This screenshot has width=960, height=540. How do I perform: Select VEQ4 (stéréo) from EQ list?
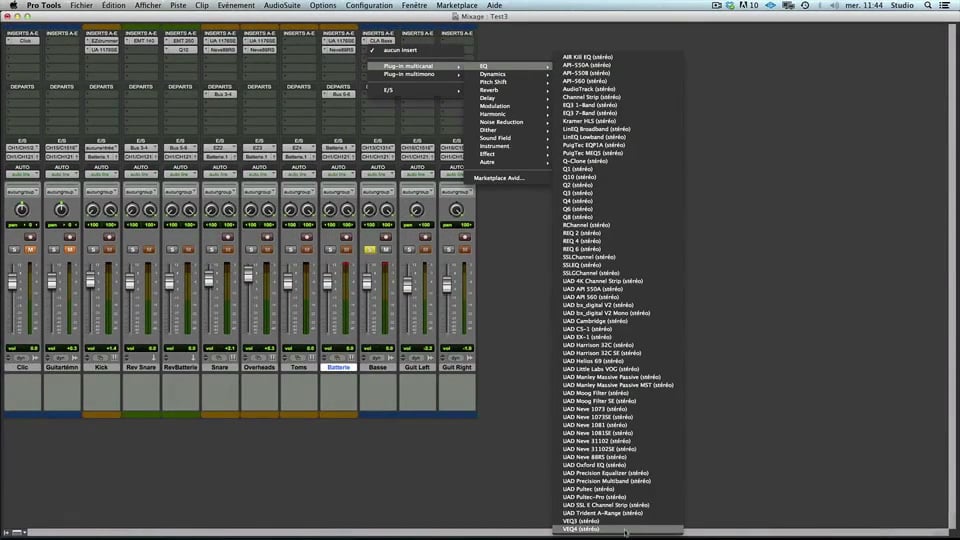click(x=618, y=529)
